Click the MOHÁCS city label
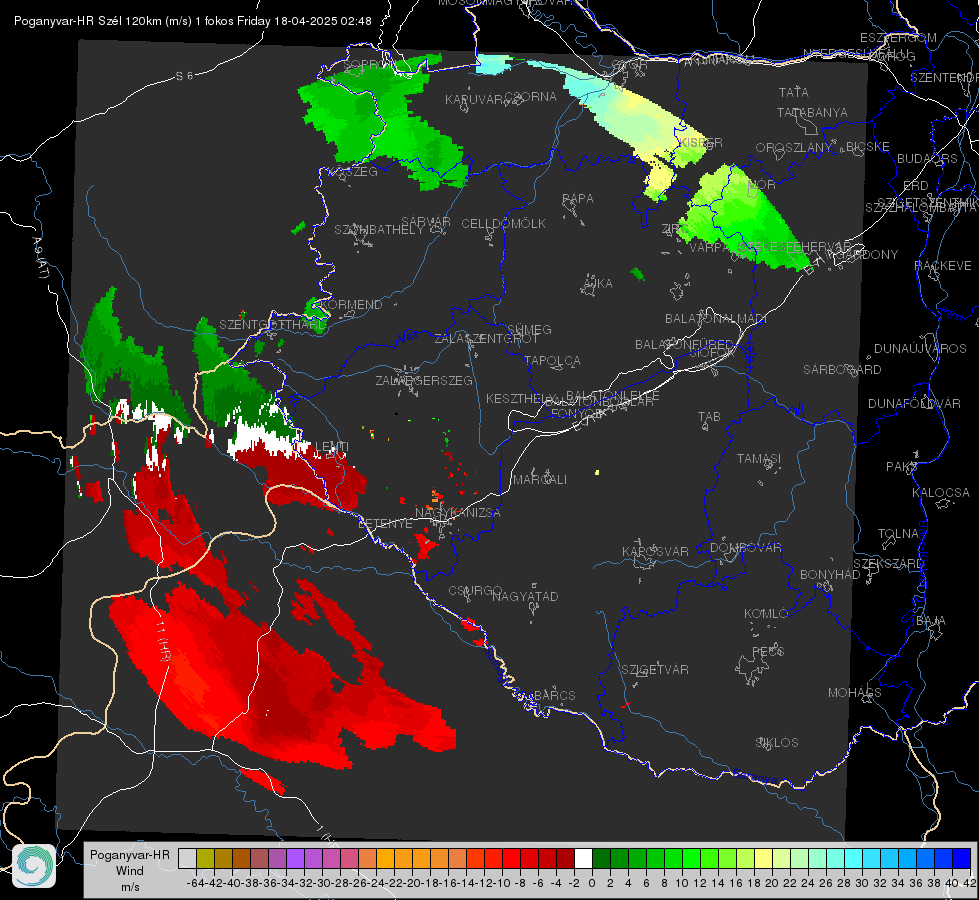The height and width of the screenshot is (900, 979). click(855, 693)
